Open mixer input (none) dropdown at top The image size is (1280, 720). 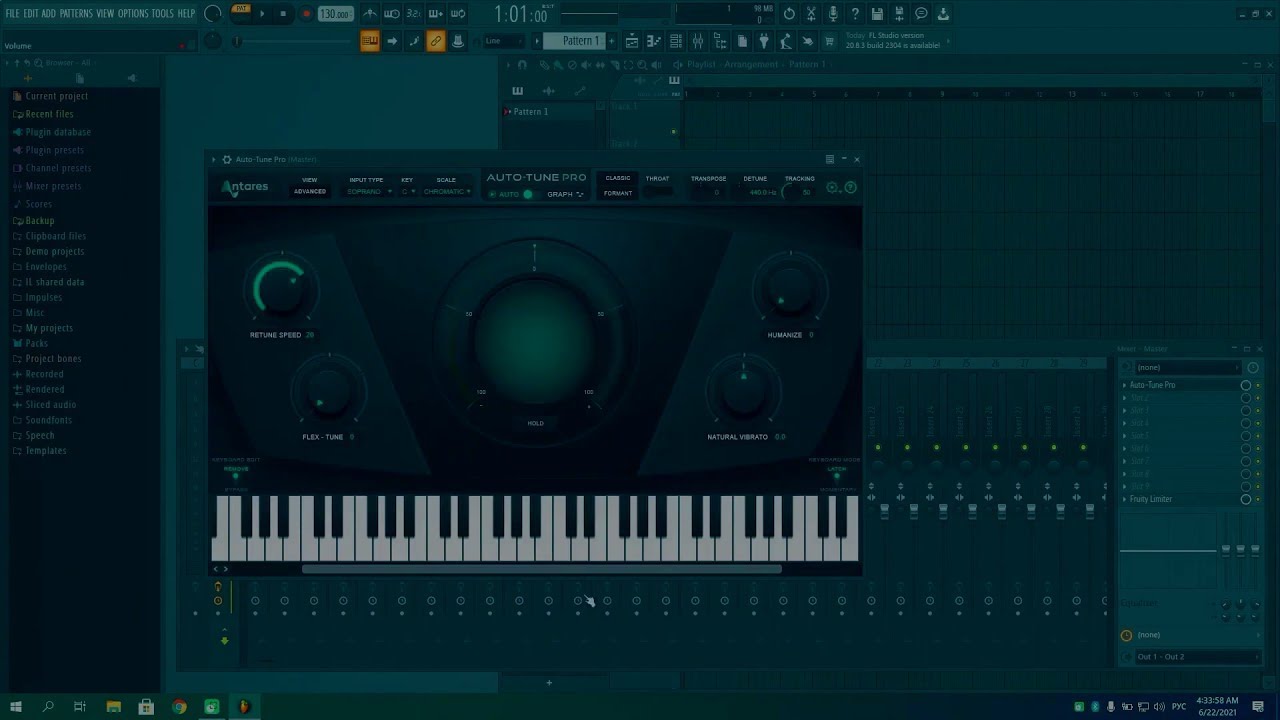(x=1190, y=367)
